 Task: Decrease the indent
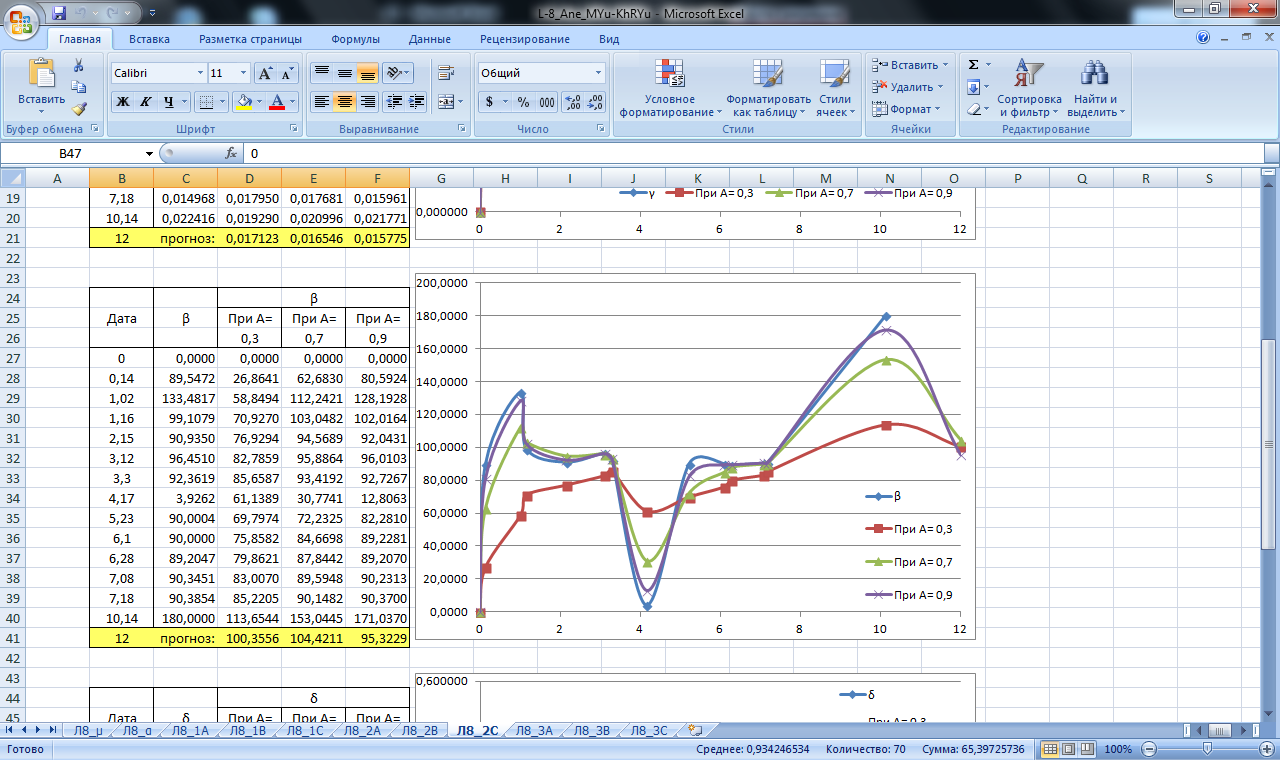tap(393, 101)
